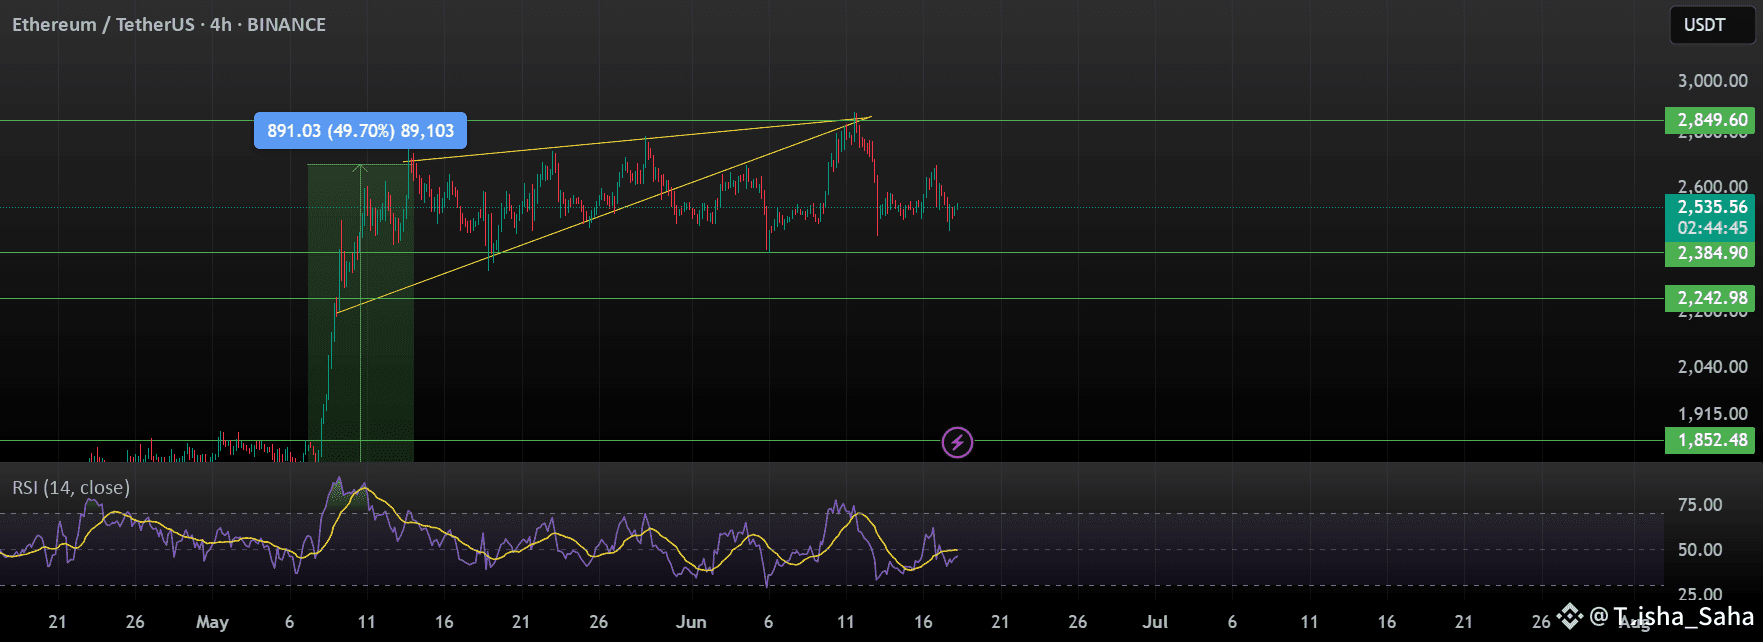Select the Jul label on time axis
The width and height of the screenshot is (1763, 642).
coord(1155,622)
